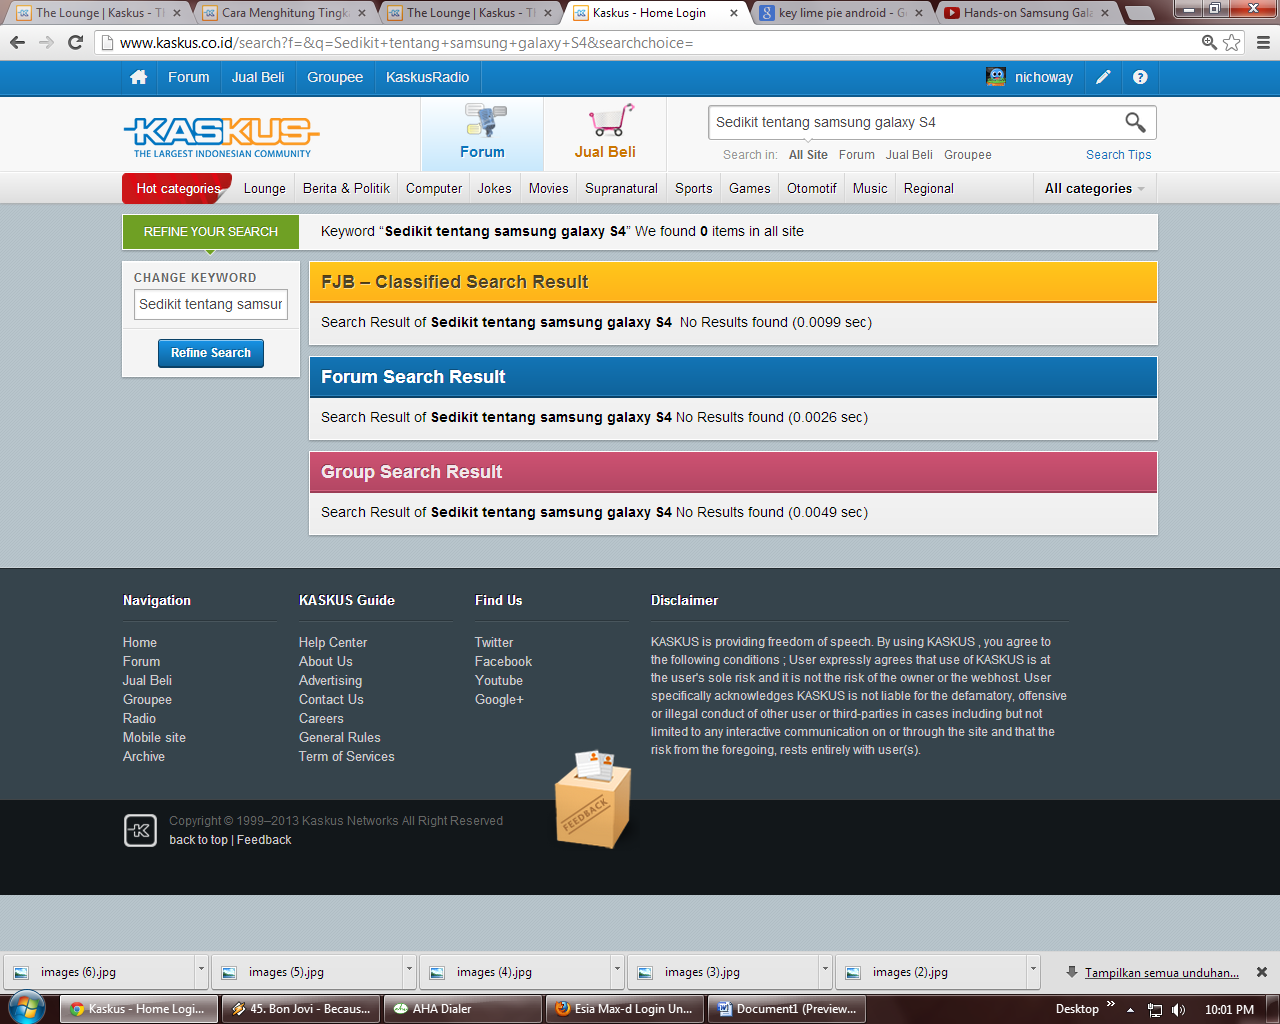
Task: Expand the All categories dropdown
Action: 1094,188
